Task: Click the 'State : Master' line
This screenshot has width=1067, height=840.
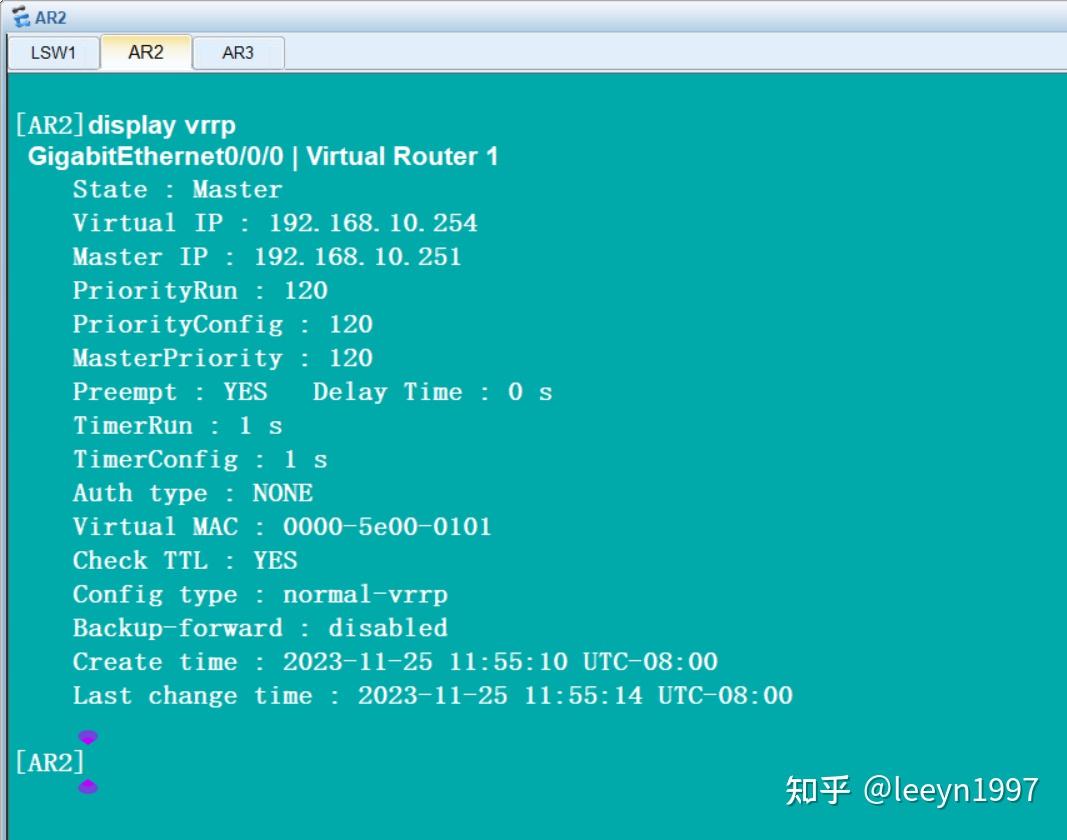Action: coord(178,189)
